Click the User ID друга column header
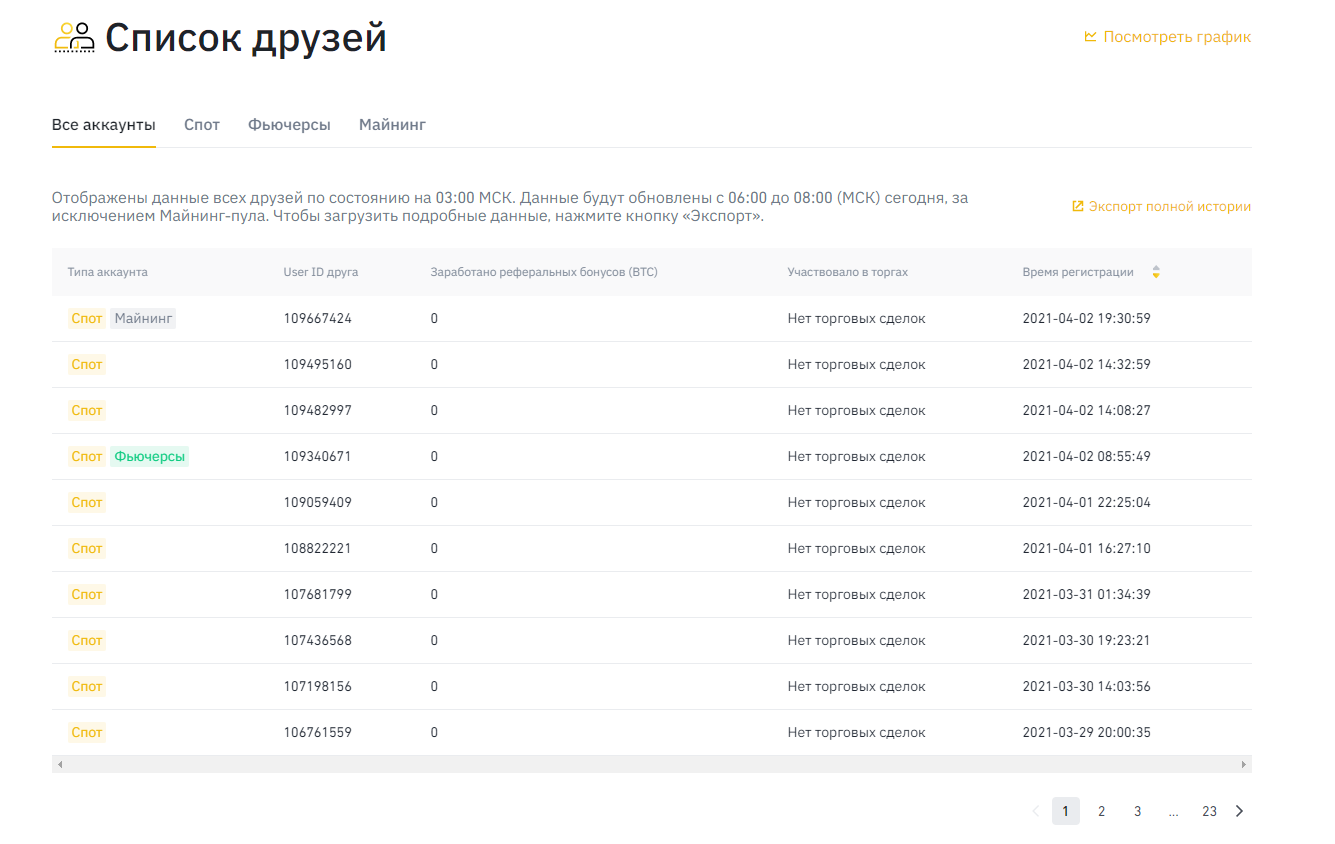This screenshot has width=1335, height=844. click(x=321, y=272)
